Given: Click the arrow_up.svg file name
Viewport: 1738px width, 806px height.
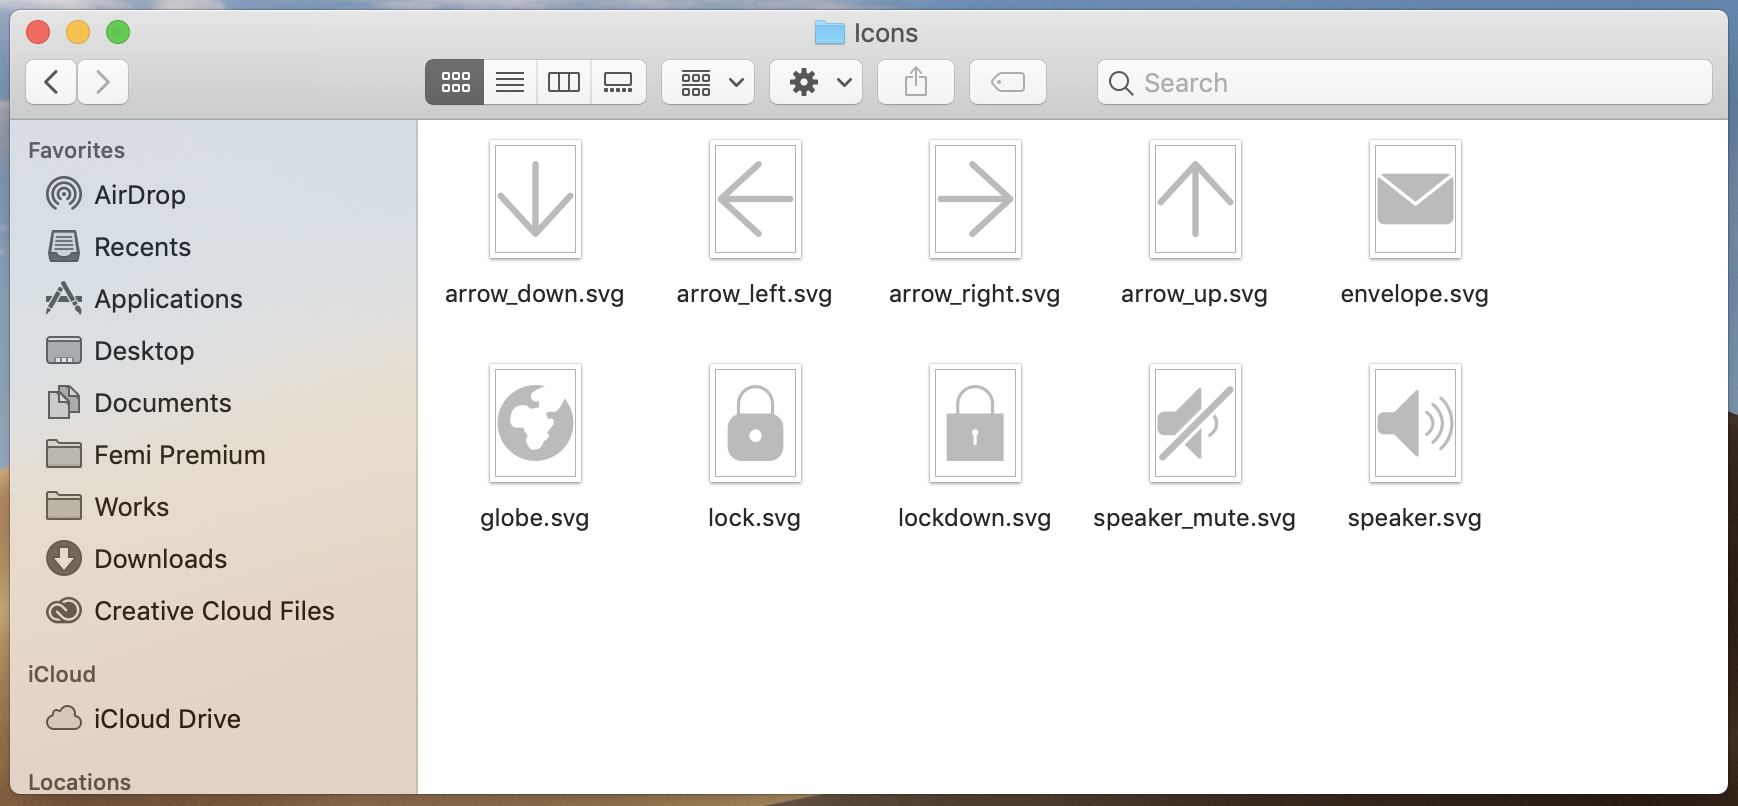Looking at the screenshot, I should point(1195,294).
